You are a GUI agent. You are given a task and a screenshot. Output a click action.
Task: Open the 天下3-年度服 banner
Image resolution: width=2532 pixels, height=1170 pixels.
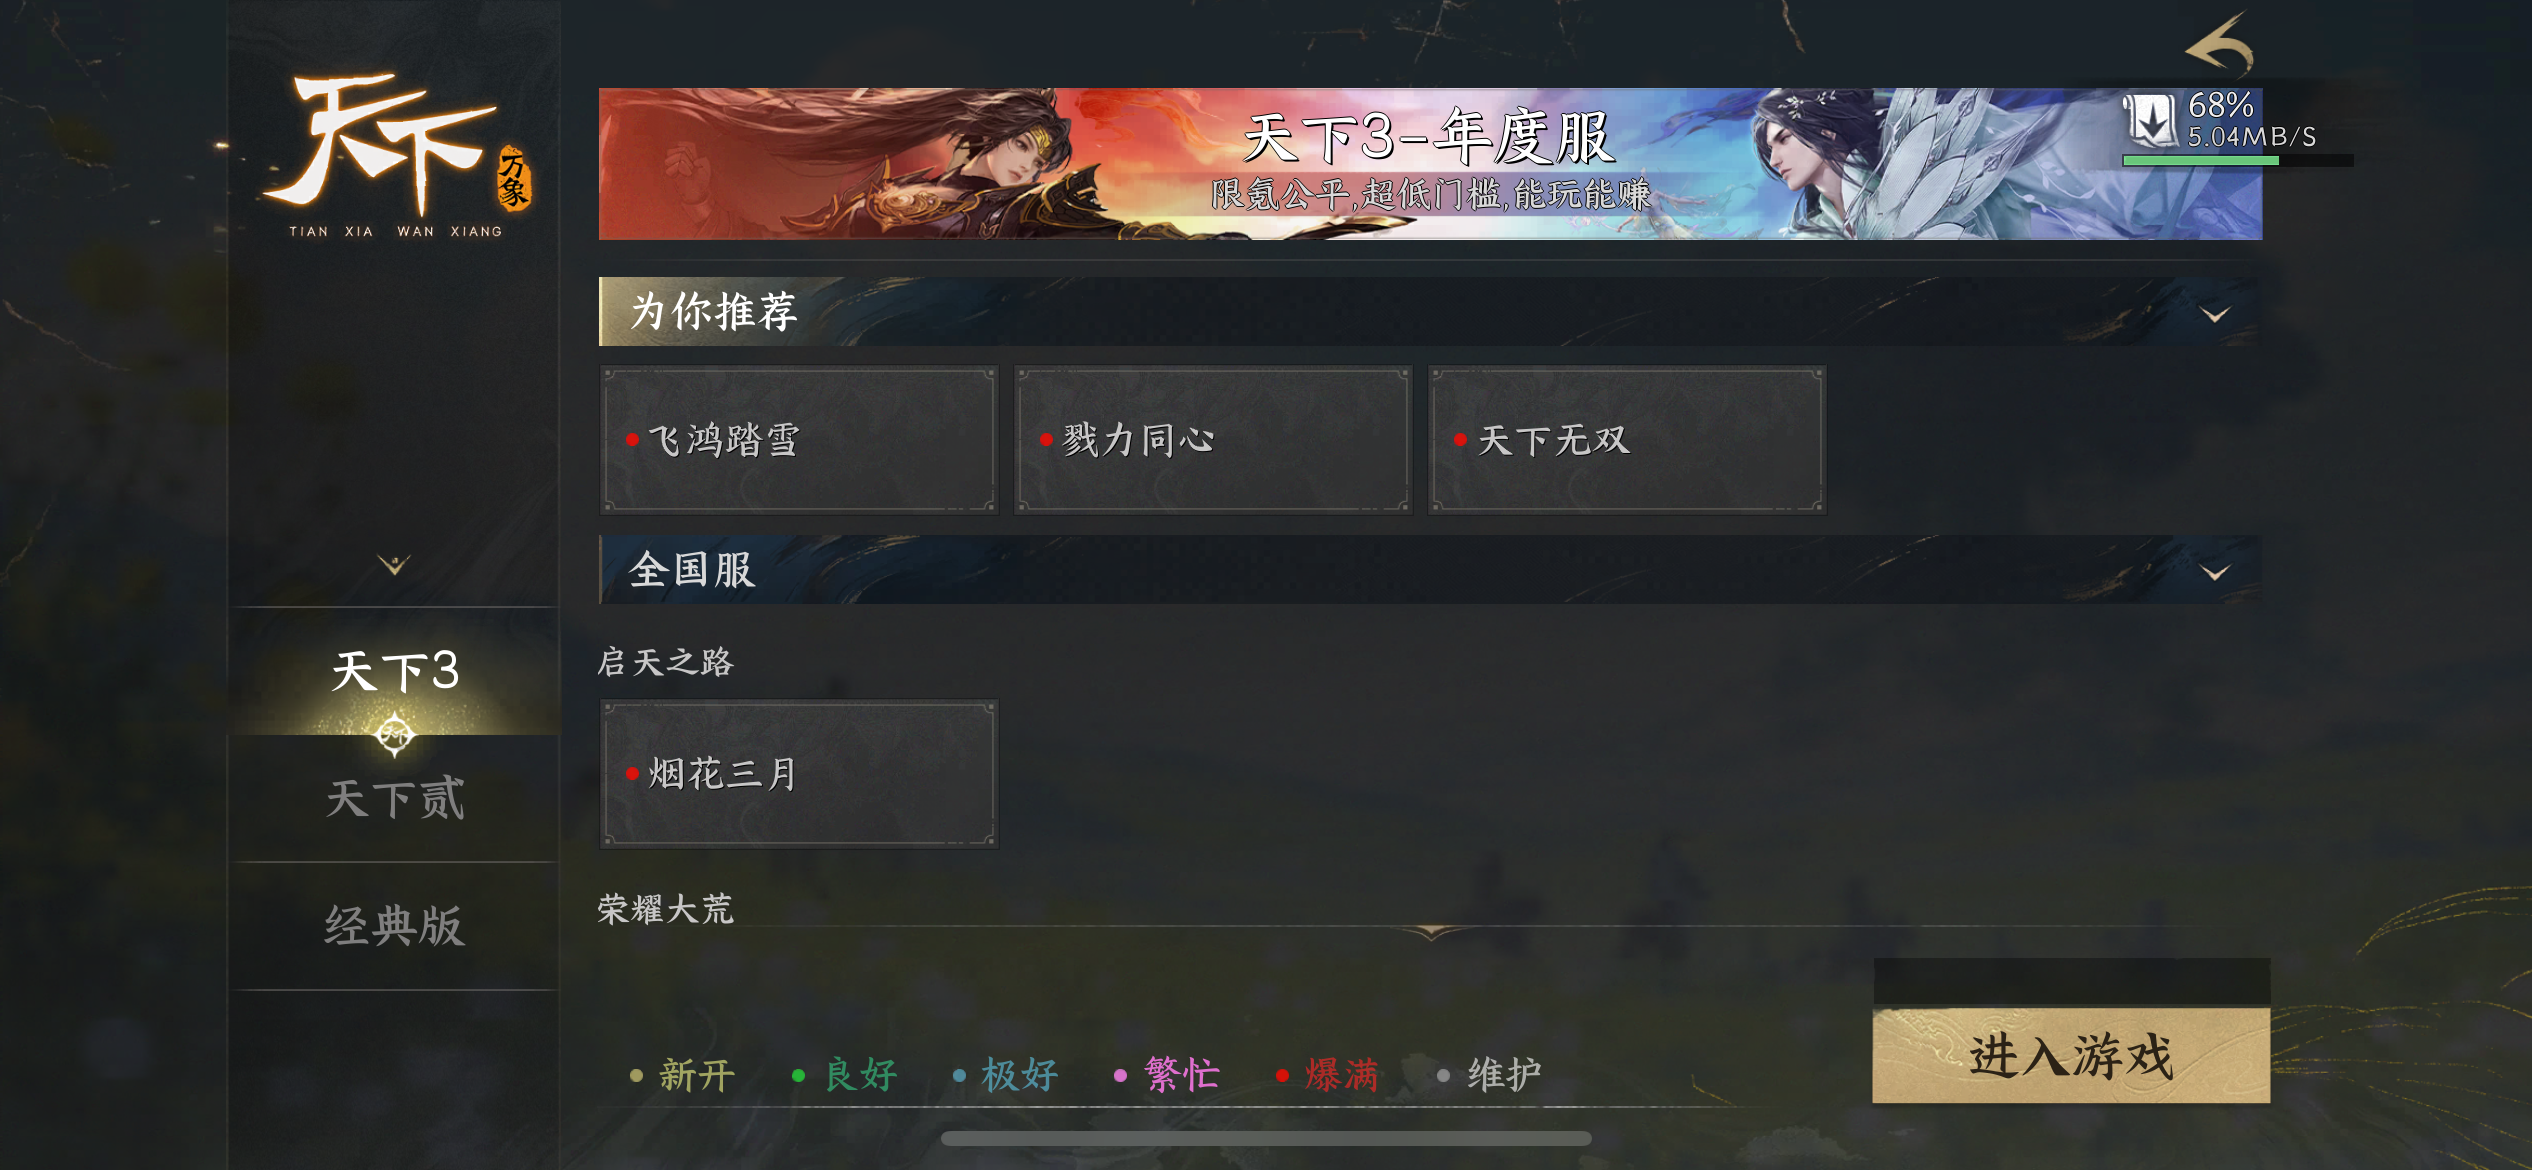(1430, 164)
